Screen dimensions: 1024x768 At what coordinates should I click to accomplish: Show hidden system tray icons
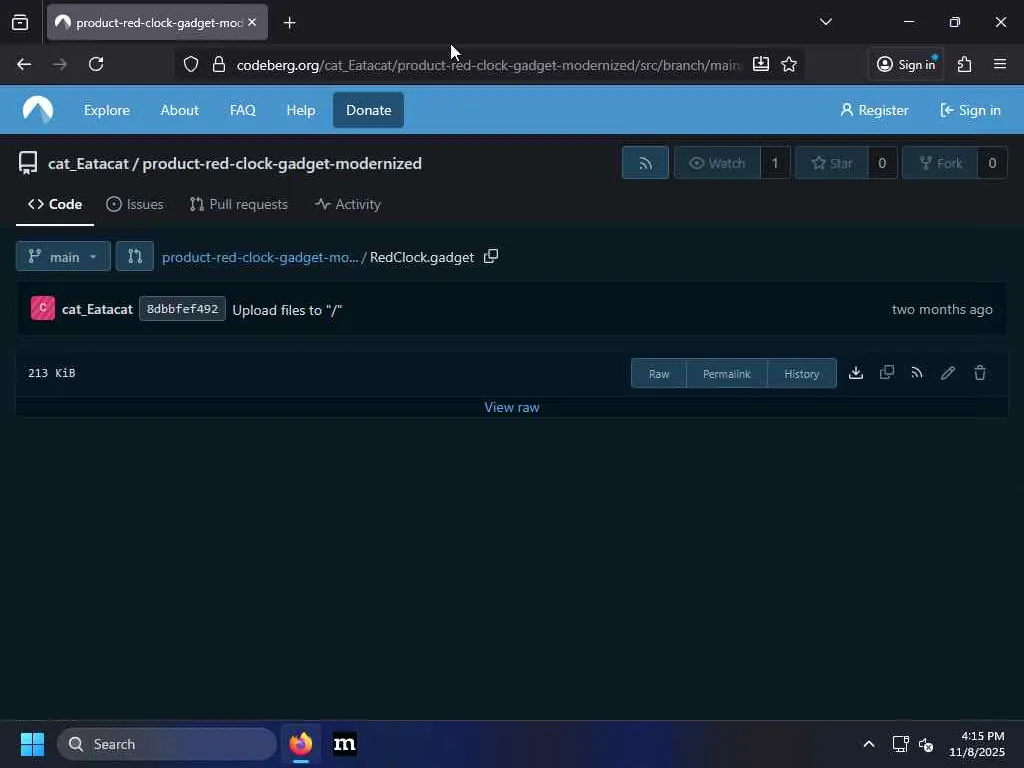(869, 744)
